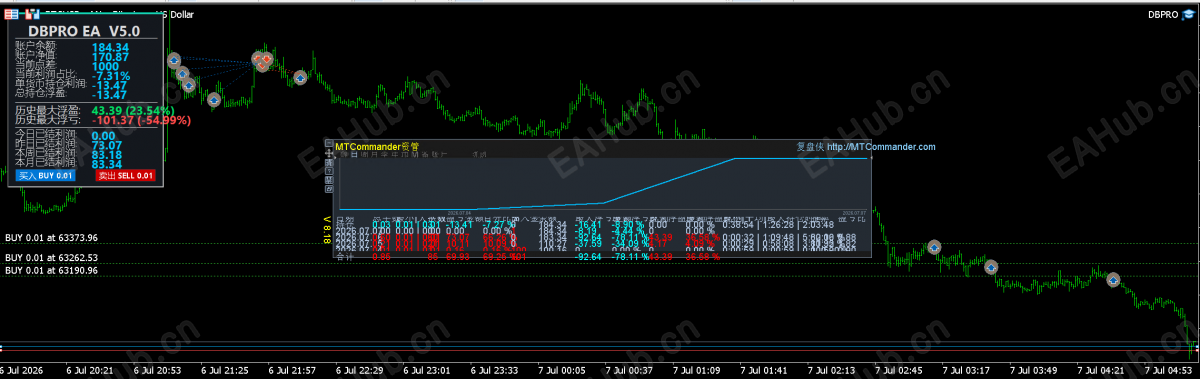Screen dimensions: 1200x379
Task: Click the DBPRO EA V5.0 panel title
Action: pos(84,32)
